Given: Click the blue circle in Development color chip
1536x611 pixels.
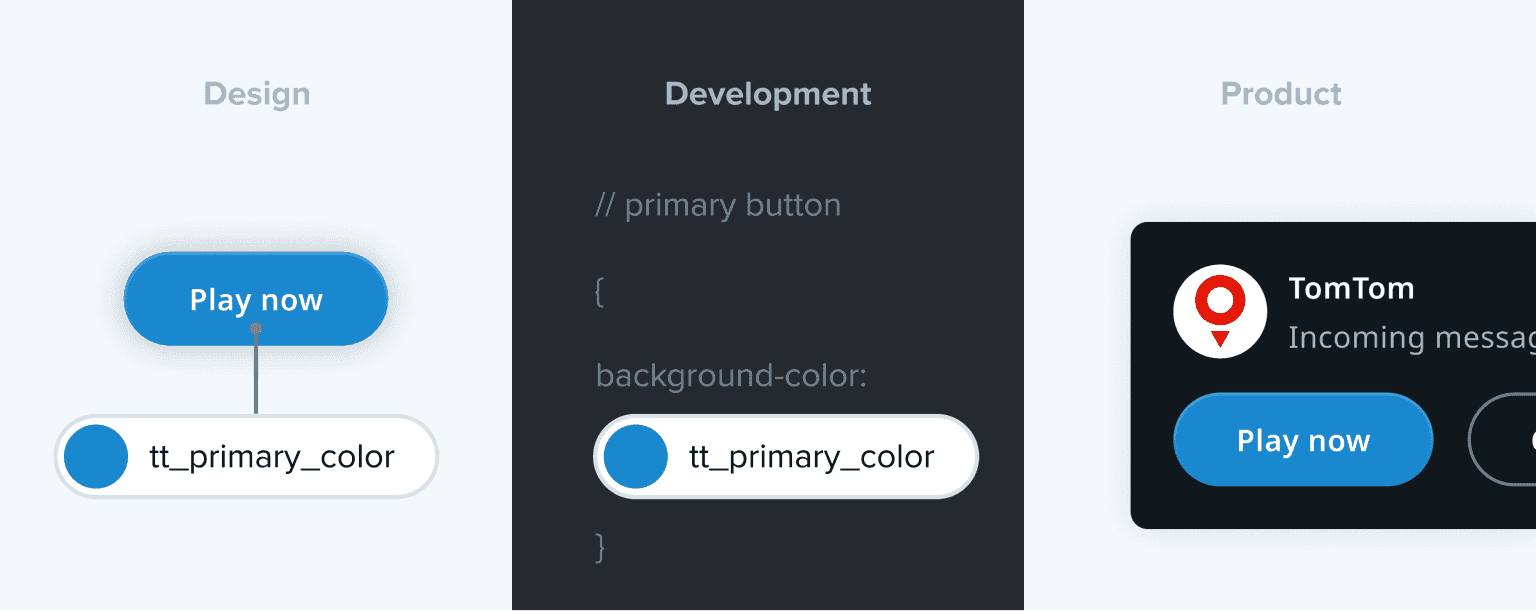Looking at the screenshot, I should pyautogui.click(x=636, y=457).
